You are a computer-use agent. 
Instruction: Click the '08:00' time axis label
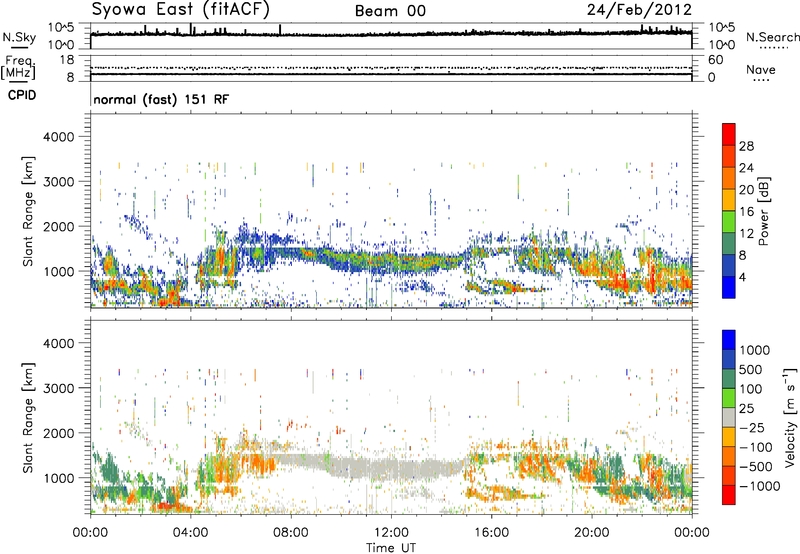pos(291,533)
